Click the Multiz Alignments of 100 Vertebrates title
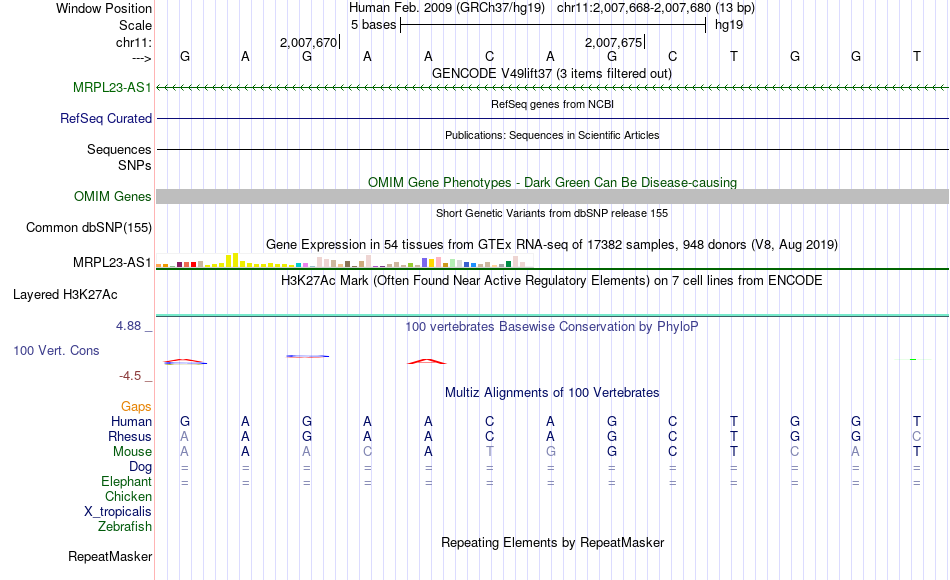 click(552, 393)
